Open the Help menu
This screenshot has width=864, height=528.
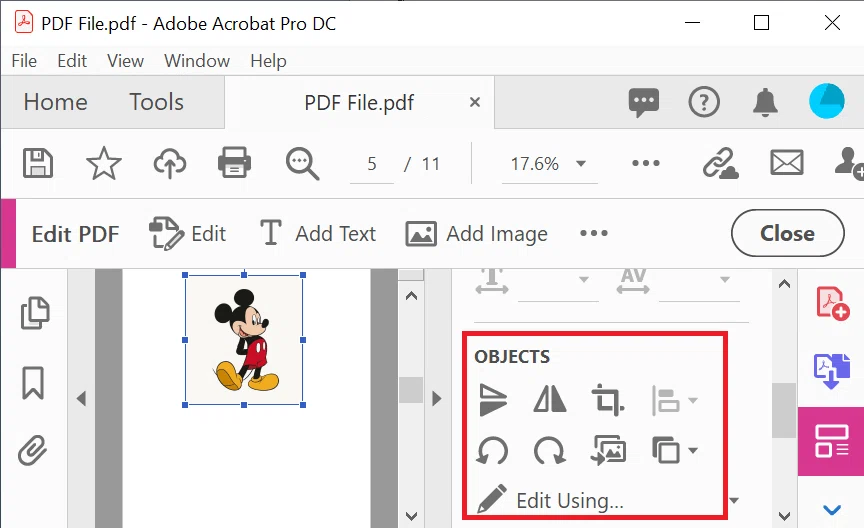[268, 61]
